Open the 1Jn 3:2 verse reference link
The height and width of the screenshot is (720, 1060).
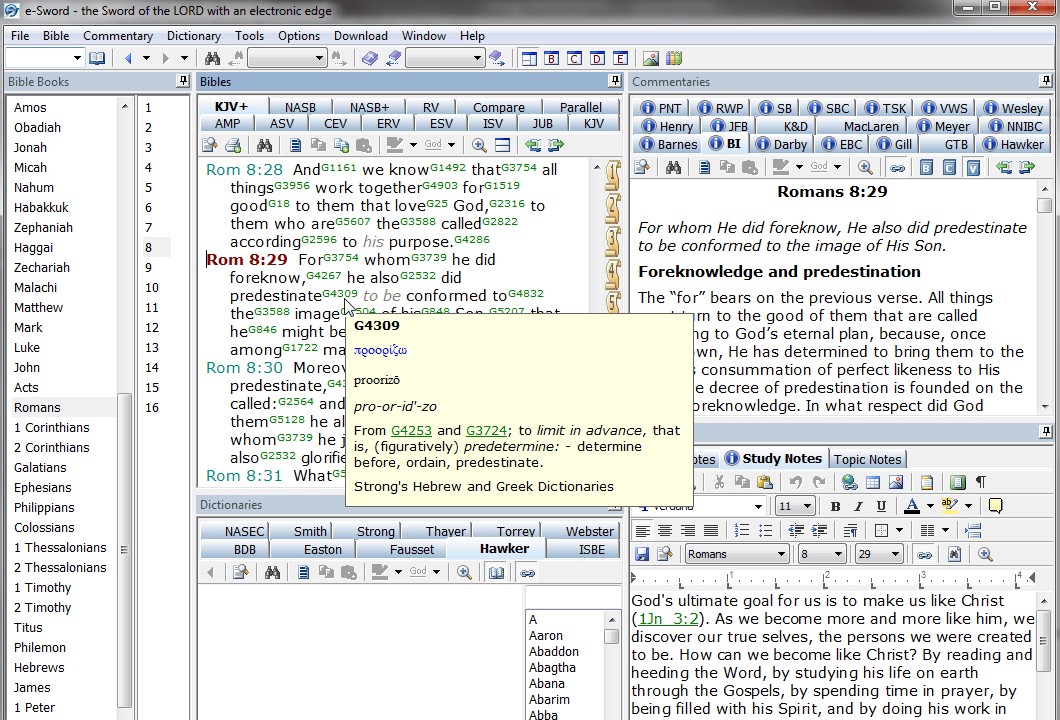pyautogui.click(x=666, y=619)
